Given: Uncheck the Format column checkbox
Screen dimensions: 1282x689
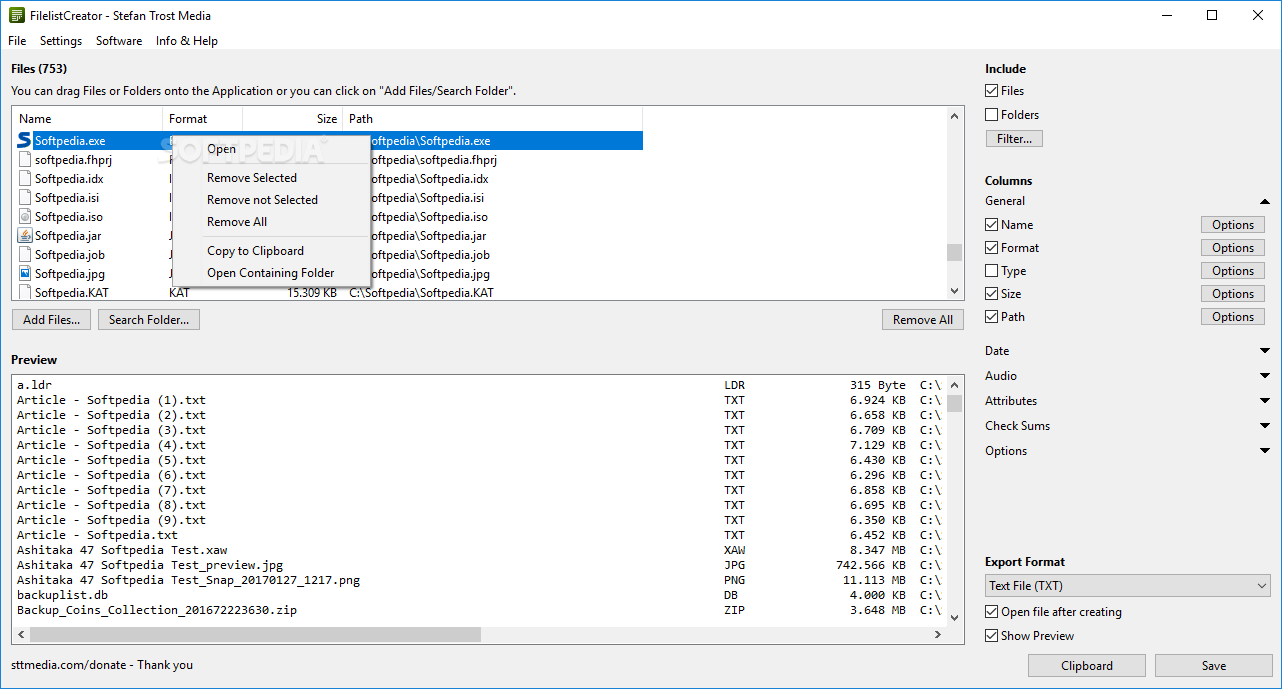Looking at the screenshot, I should 992,248.
